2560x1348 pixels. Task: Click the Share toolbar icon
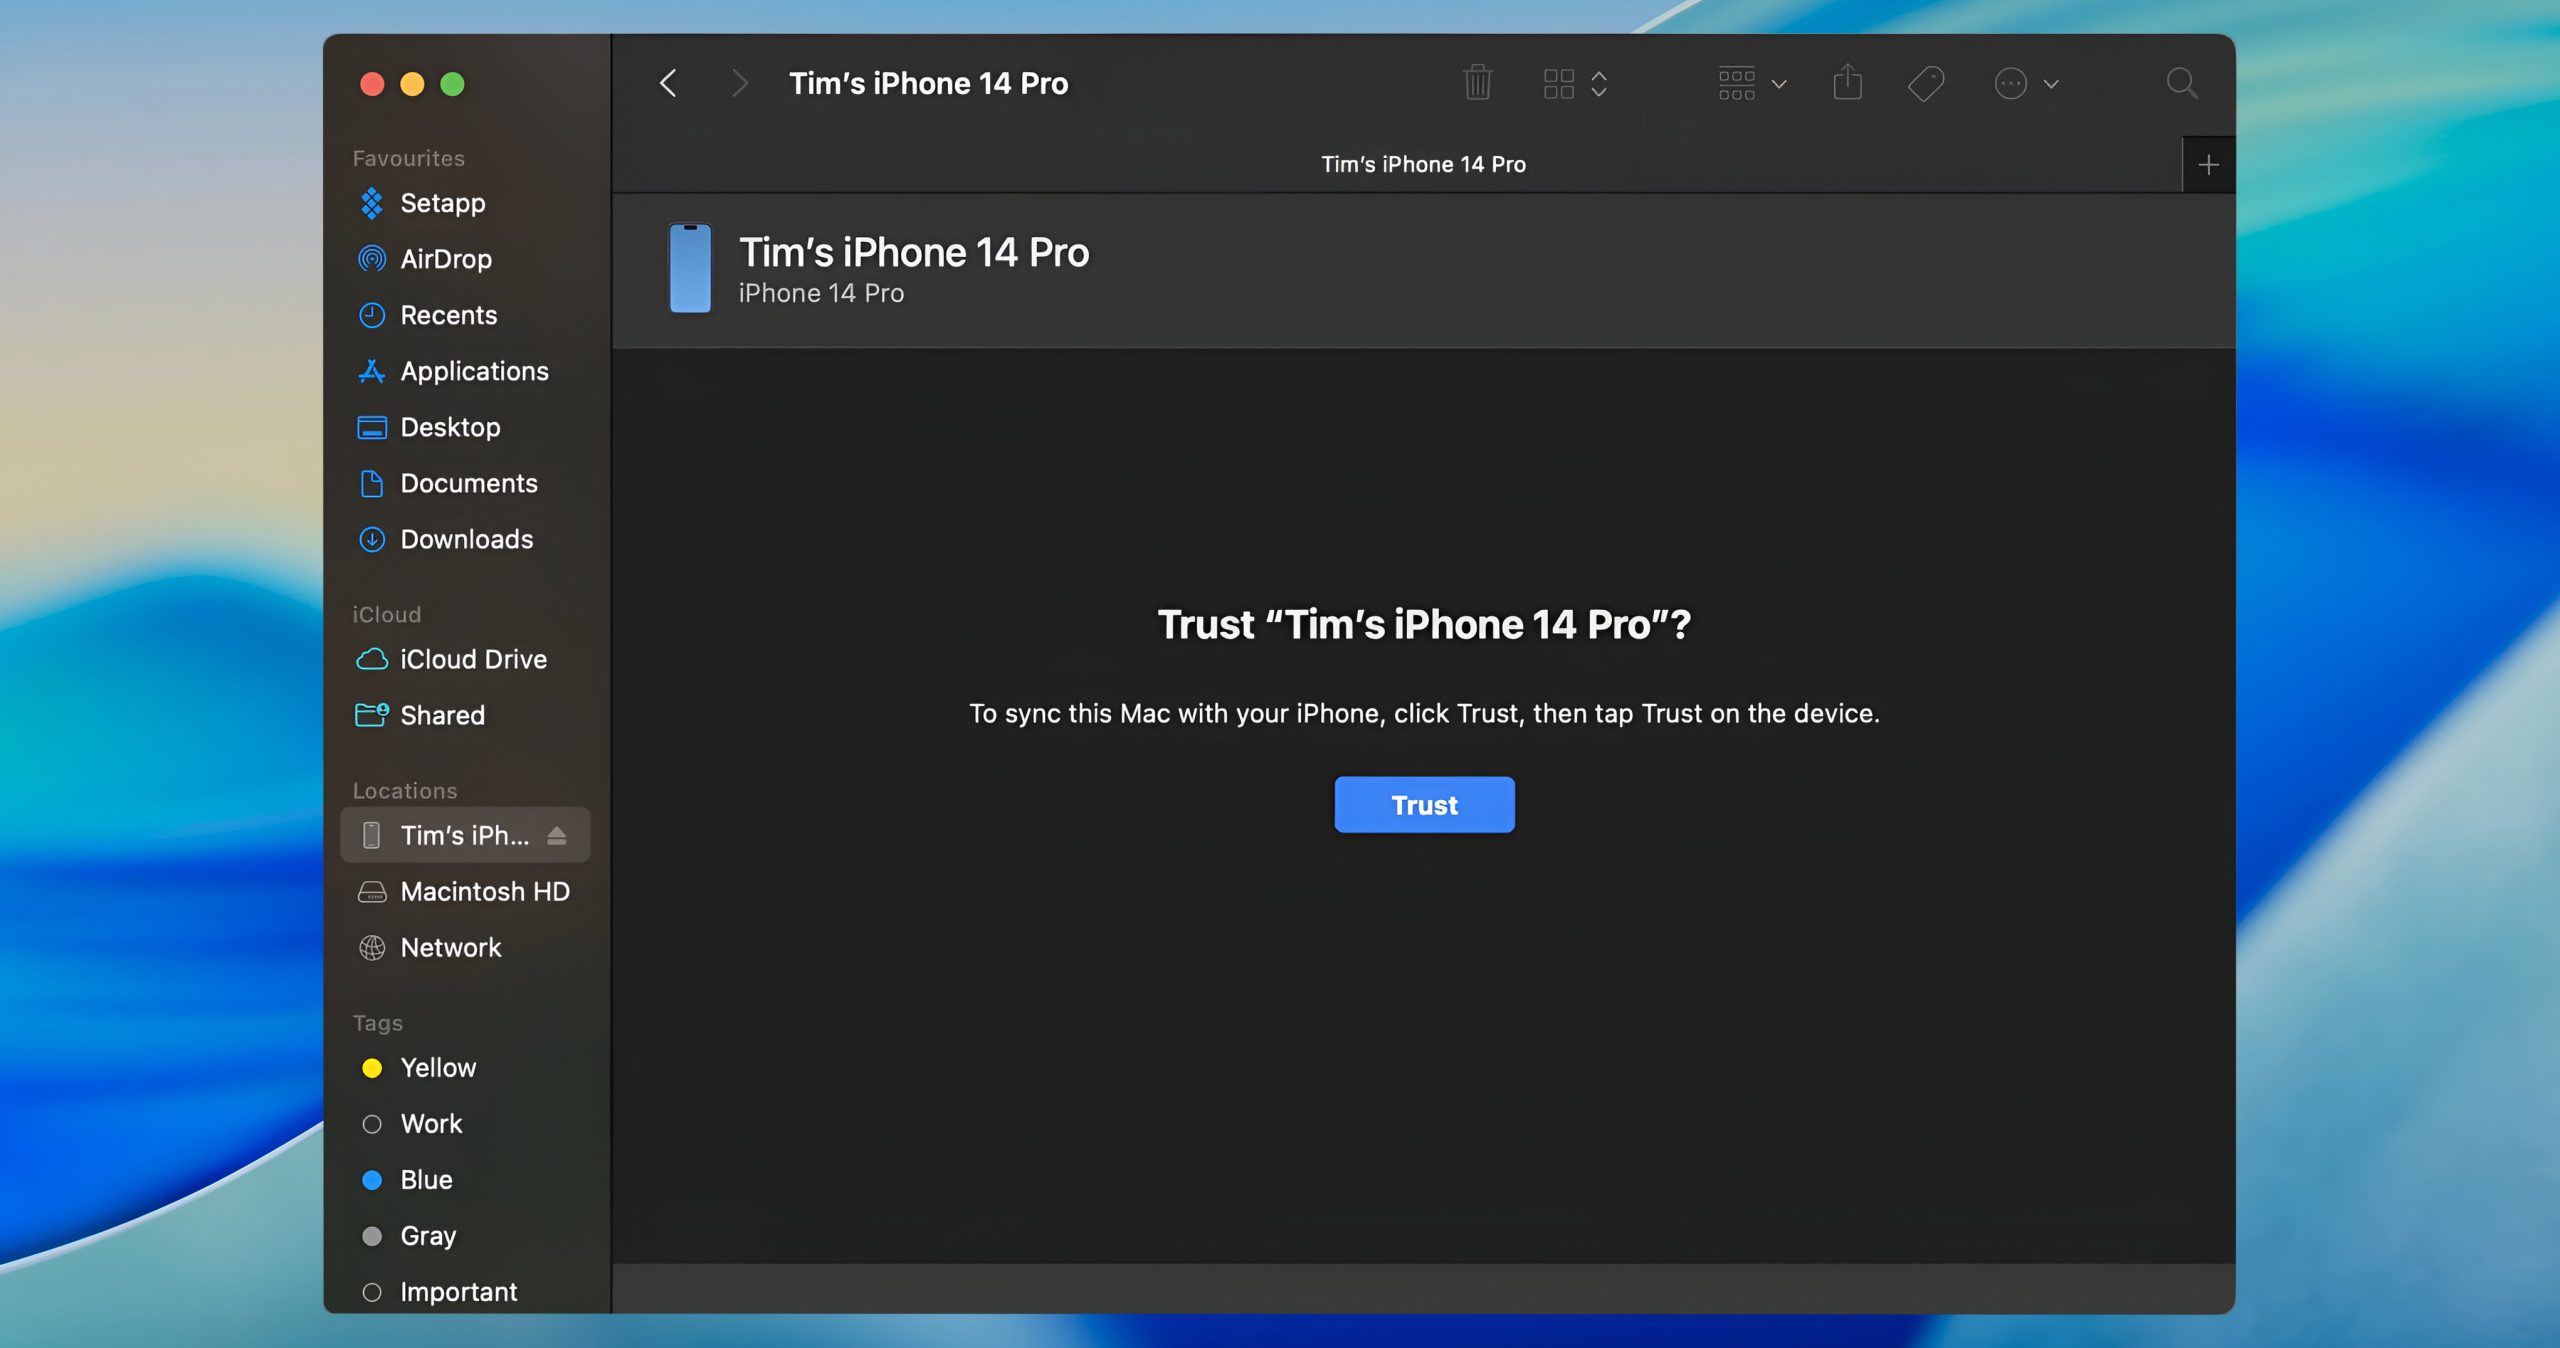(x=1847, y=82)
